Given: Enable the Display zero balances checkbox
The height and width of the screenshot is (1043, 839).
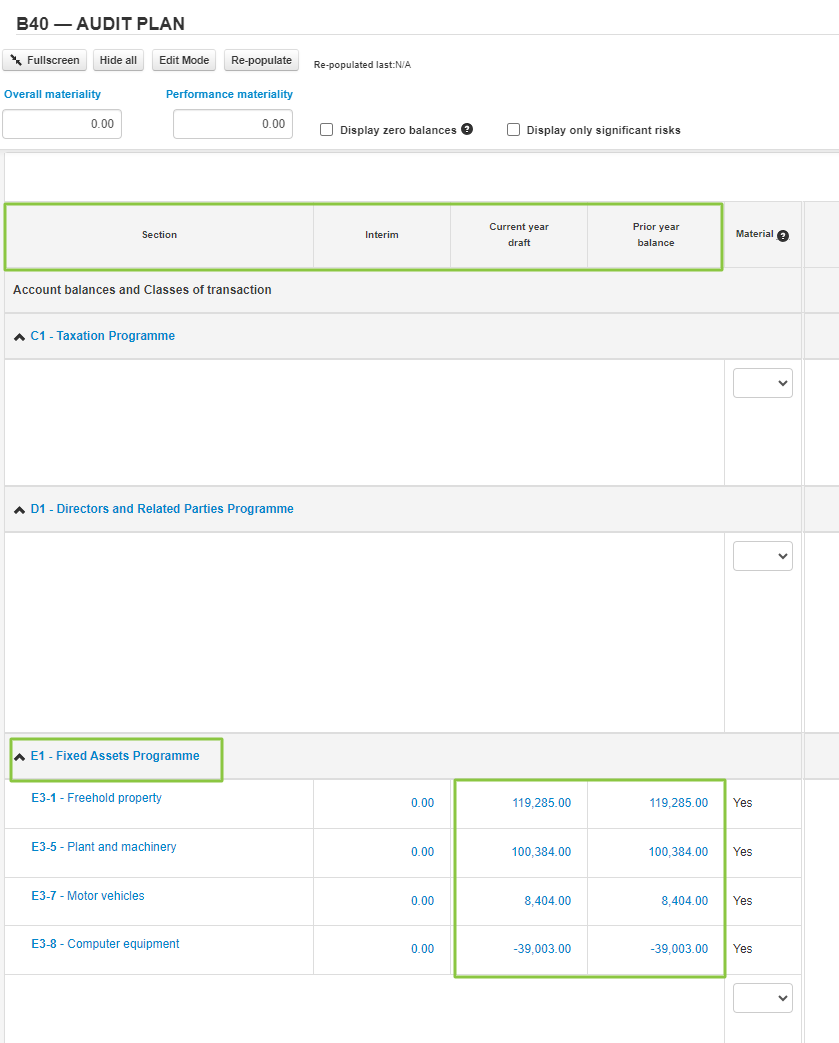Looking at the screenshot, I should (x=325, y=129).
